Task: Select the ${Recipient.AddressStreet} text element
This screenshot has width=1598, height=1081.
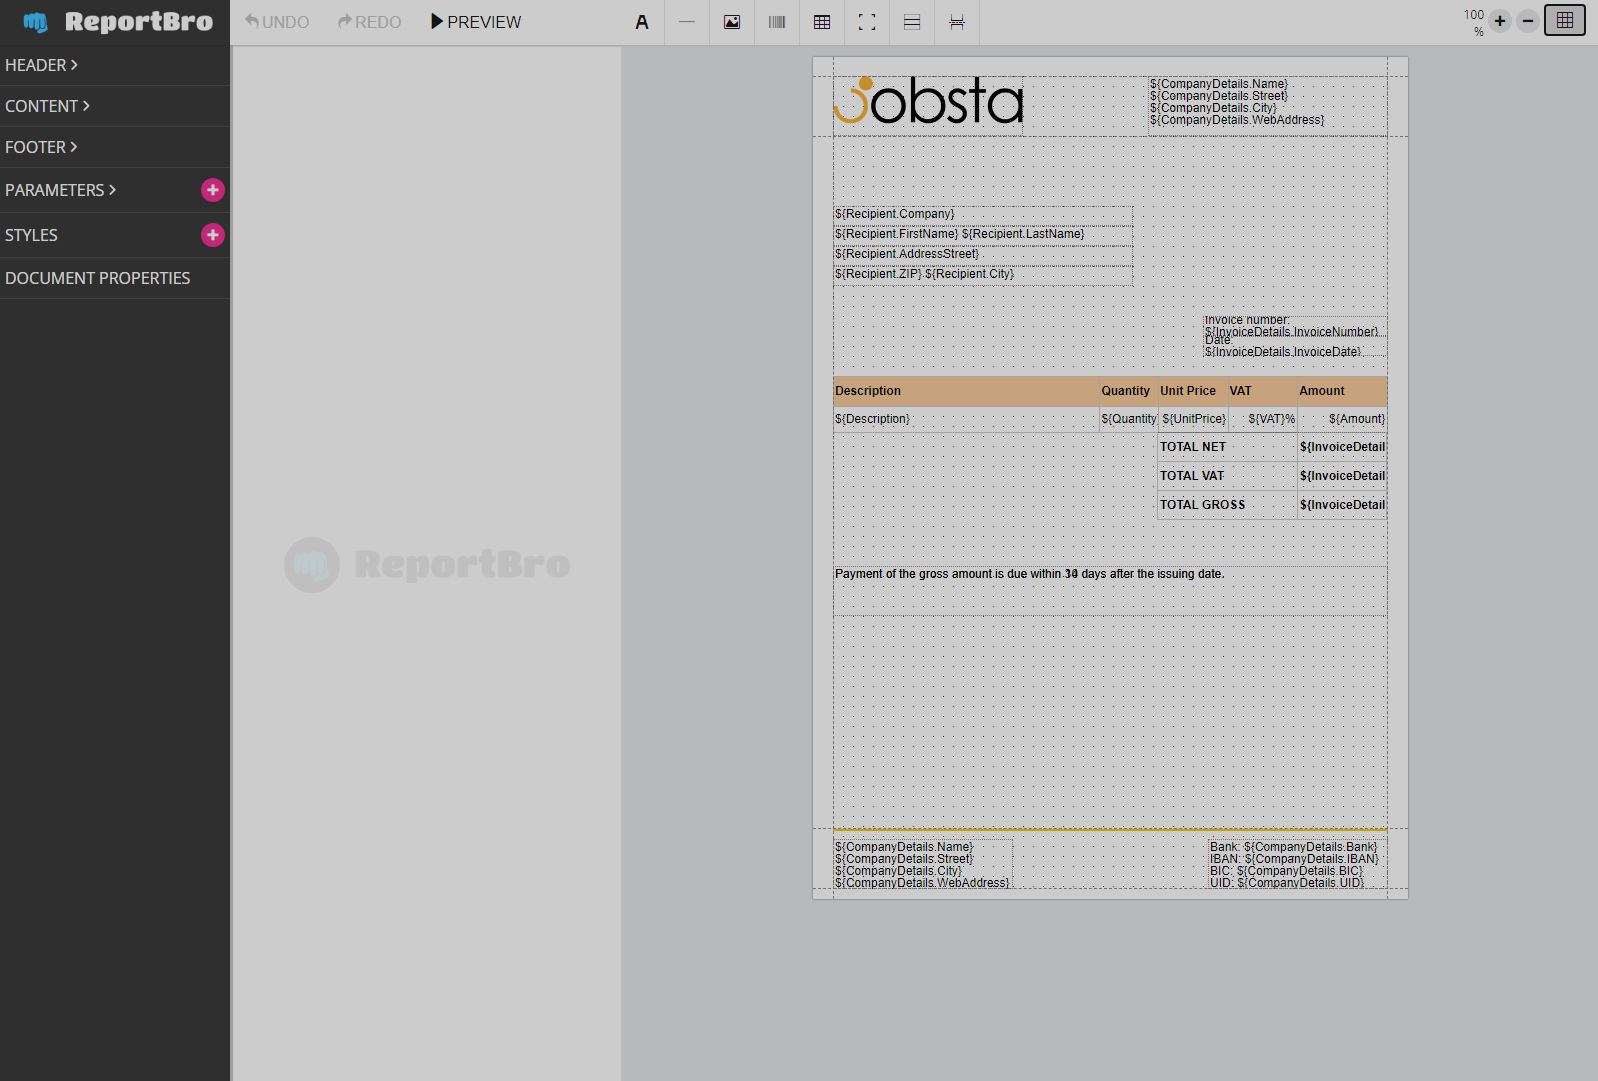Action: pos(983,254)
